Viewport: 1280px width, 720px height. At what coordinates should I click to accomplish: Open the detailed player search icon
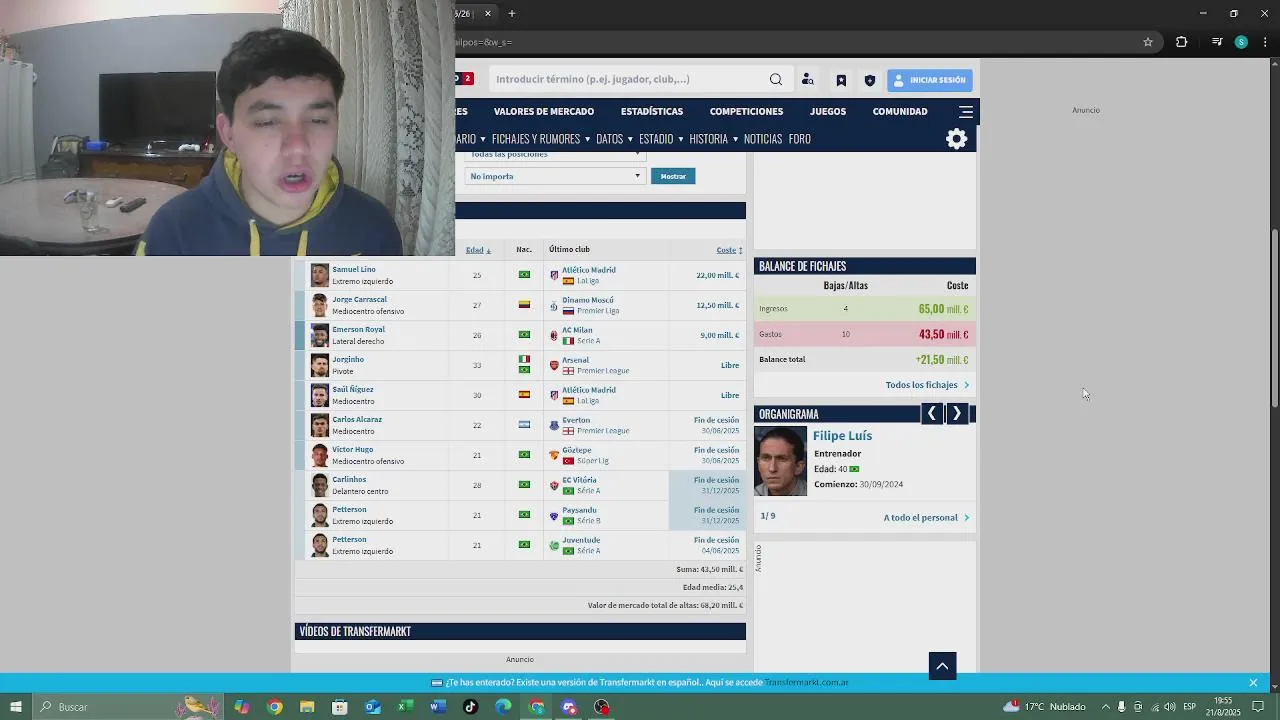(x=808, y=80)
